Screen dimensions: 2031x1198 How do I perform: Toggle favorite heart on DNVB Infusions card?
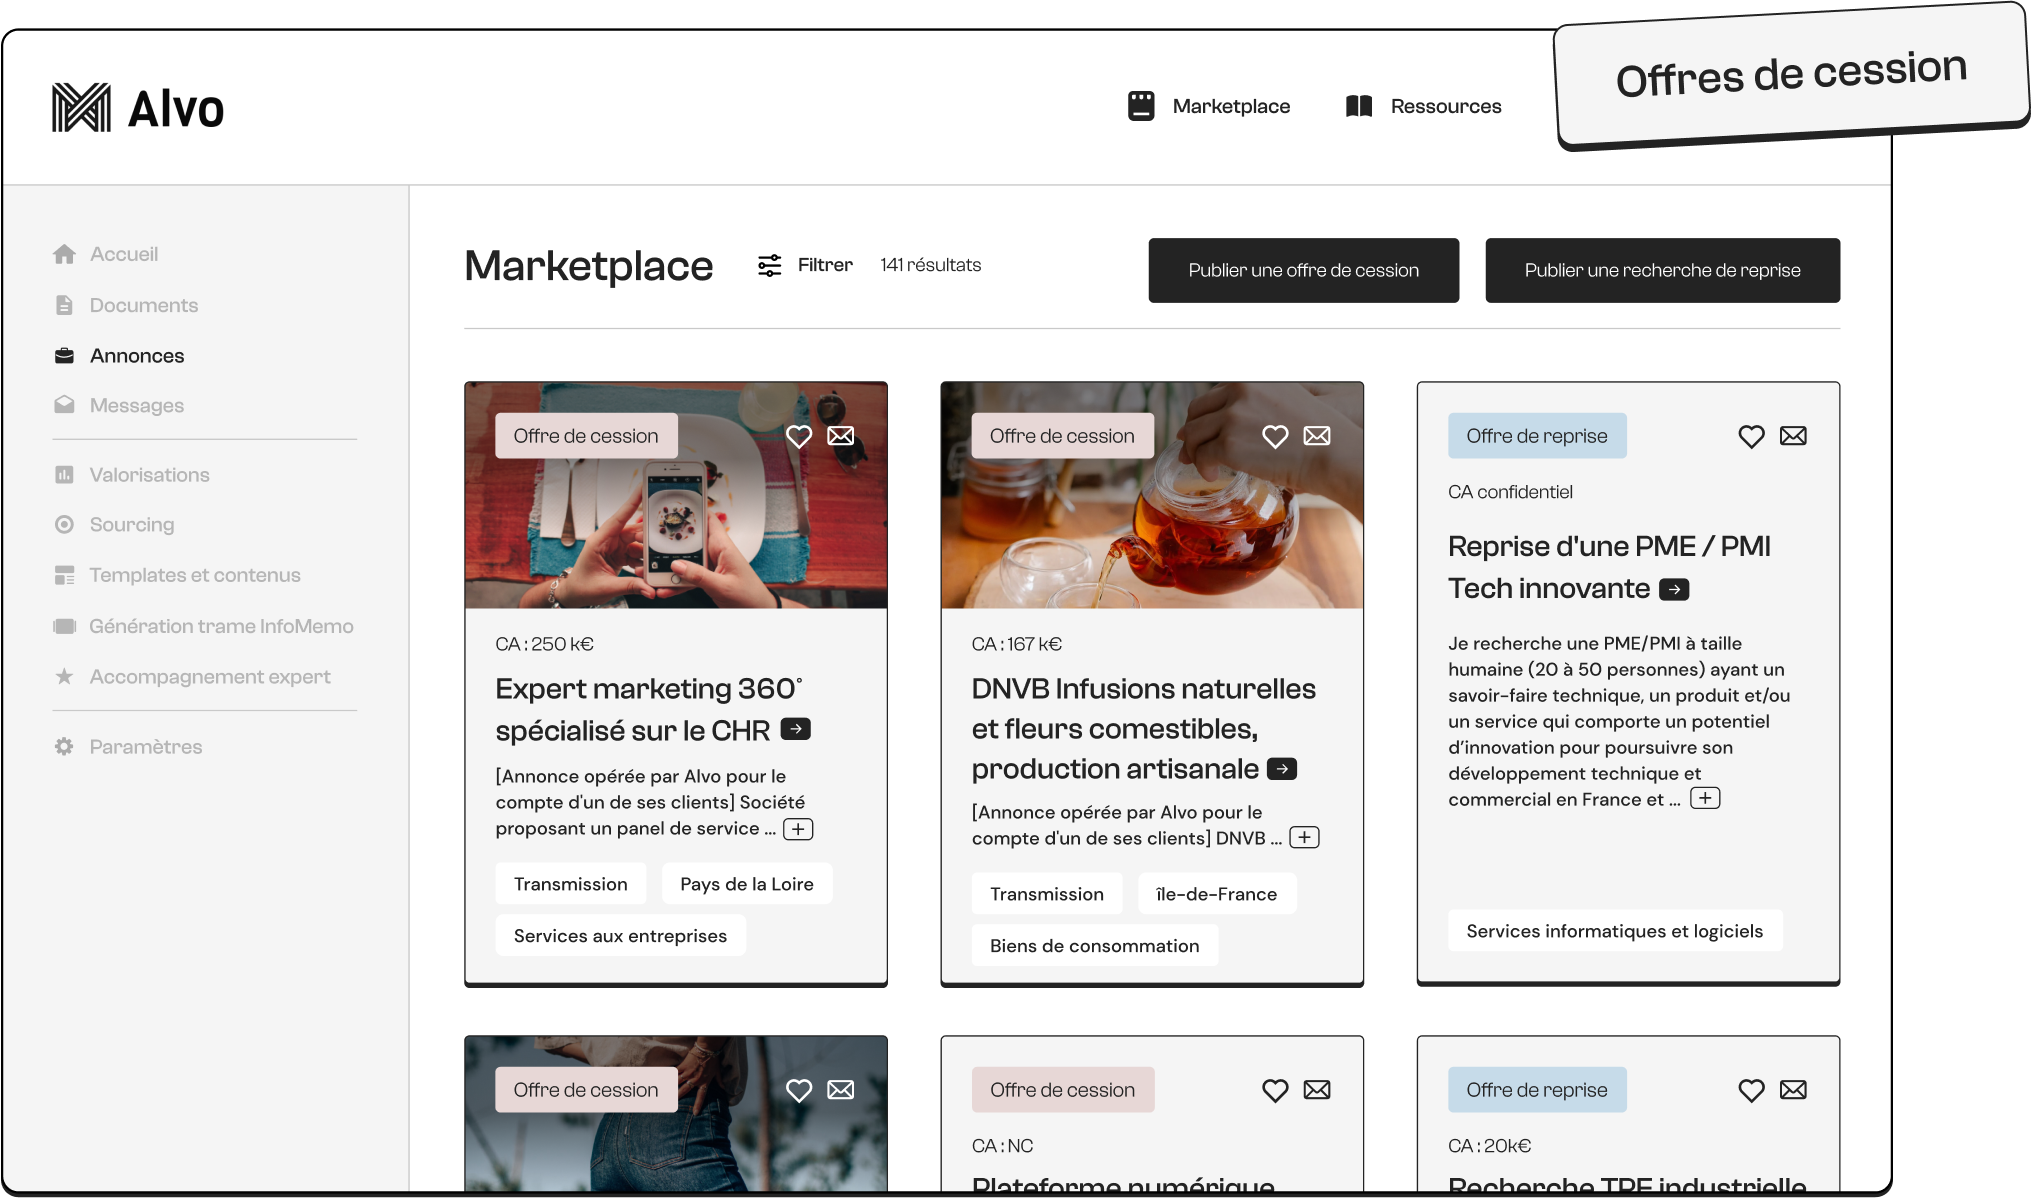pyautogui.click(x=1274, y=436)
